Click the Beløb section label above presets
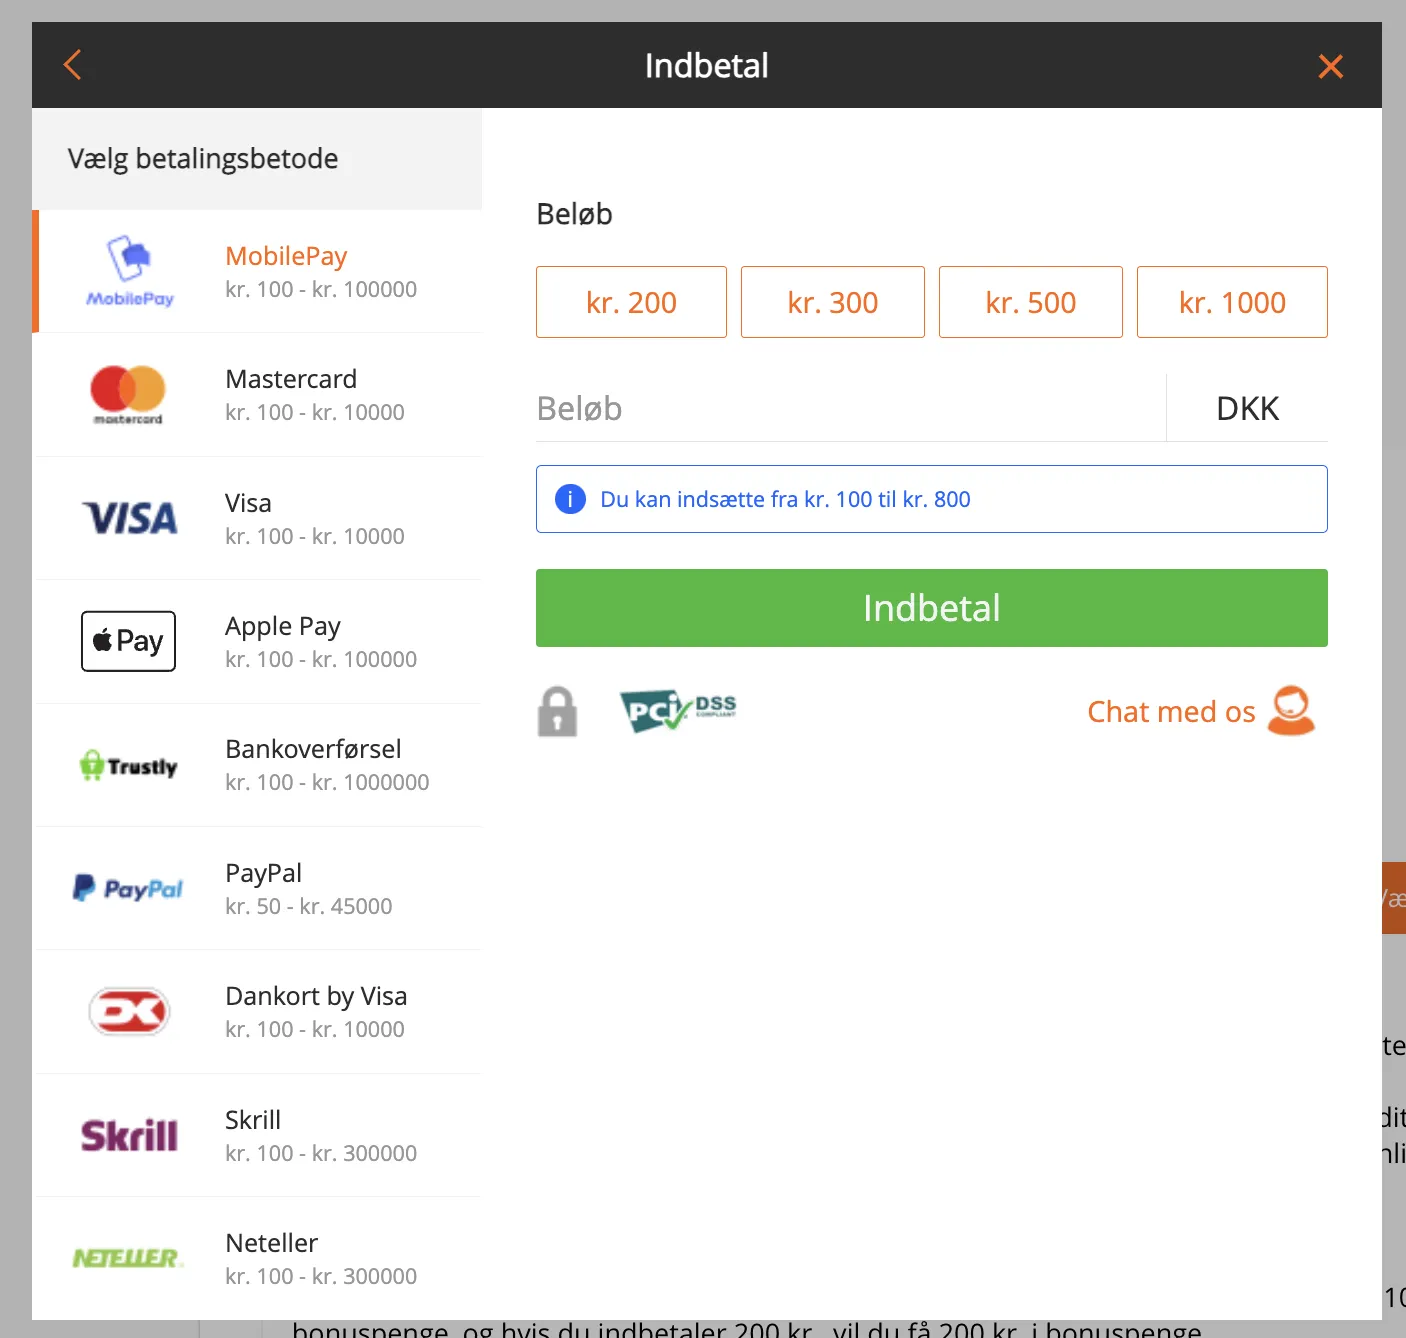Screen dimensions: 1406x1338 pos(574,214)
